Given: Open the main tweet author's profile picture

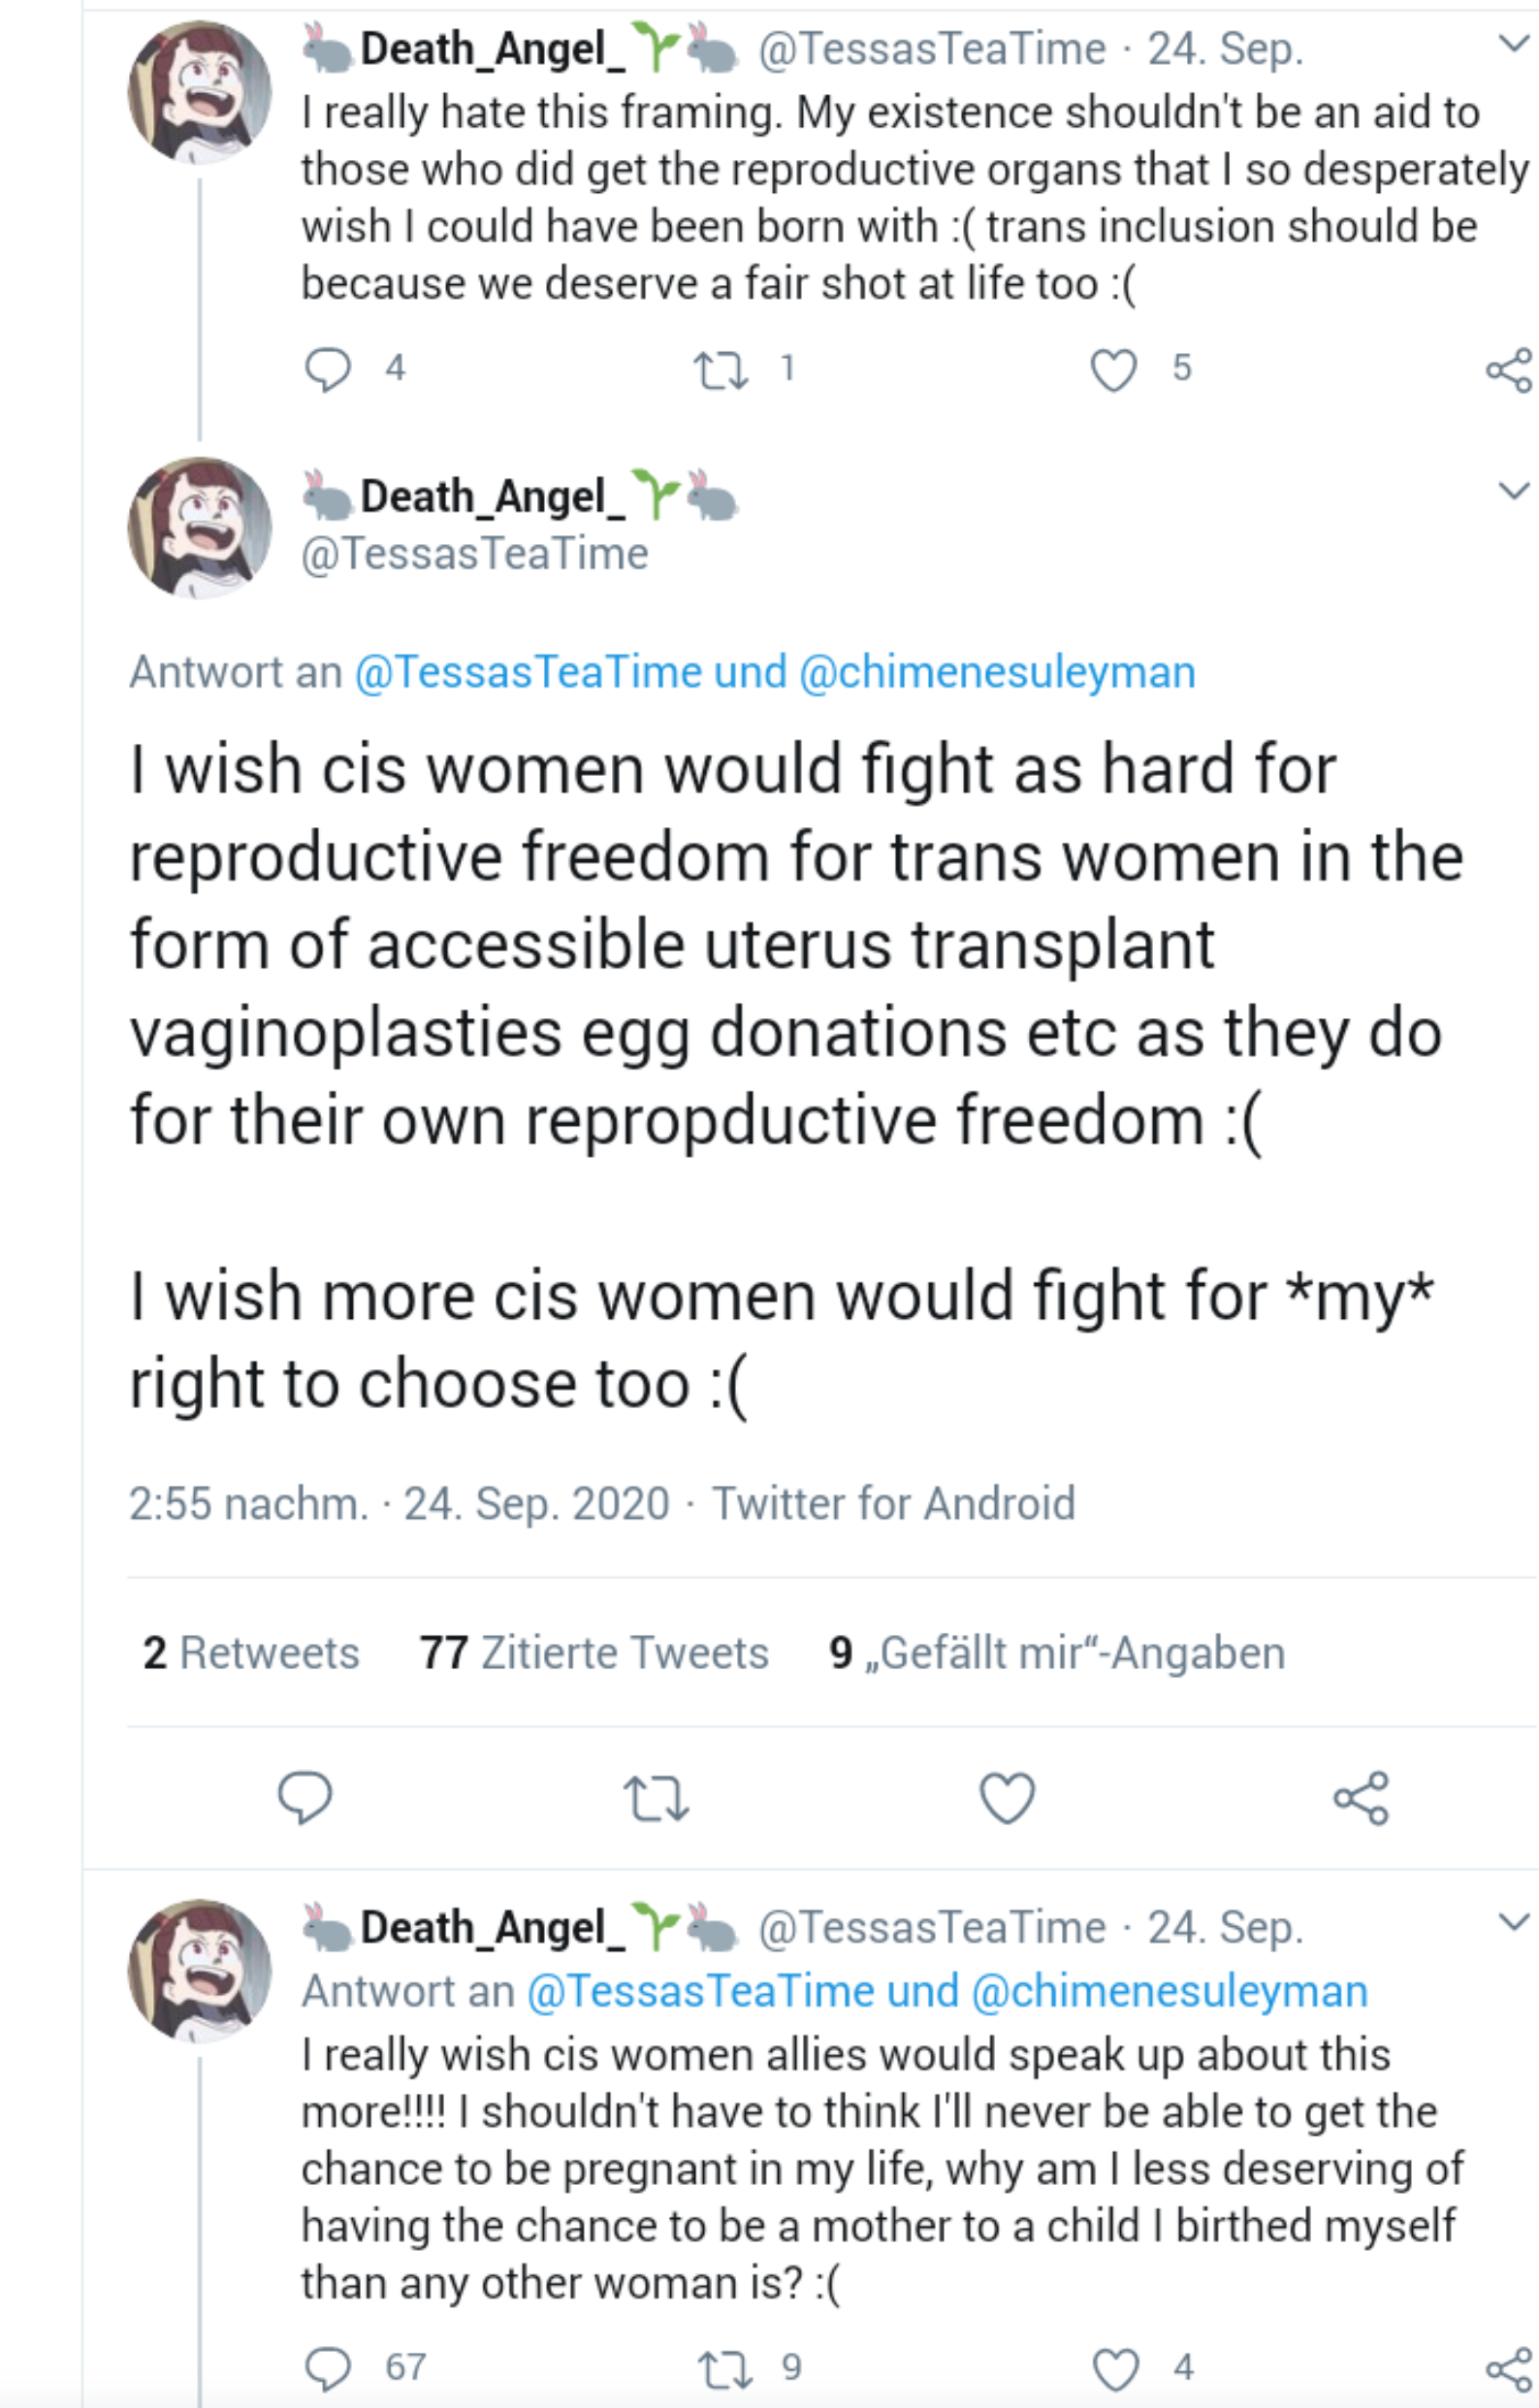Looking at the screenshot, I should click(x=199, y=527).
